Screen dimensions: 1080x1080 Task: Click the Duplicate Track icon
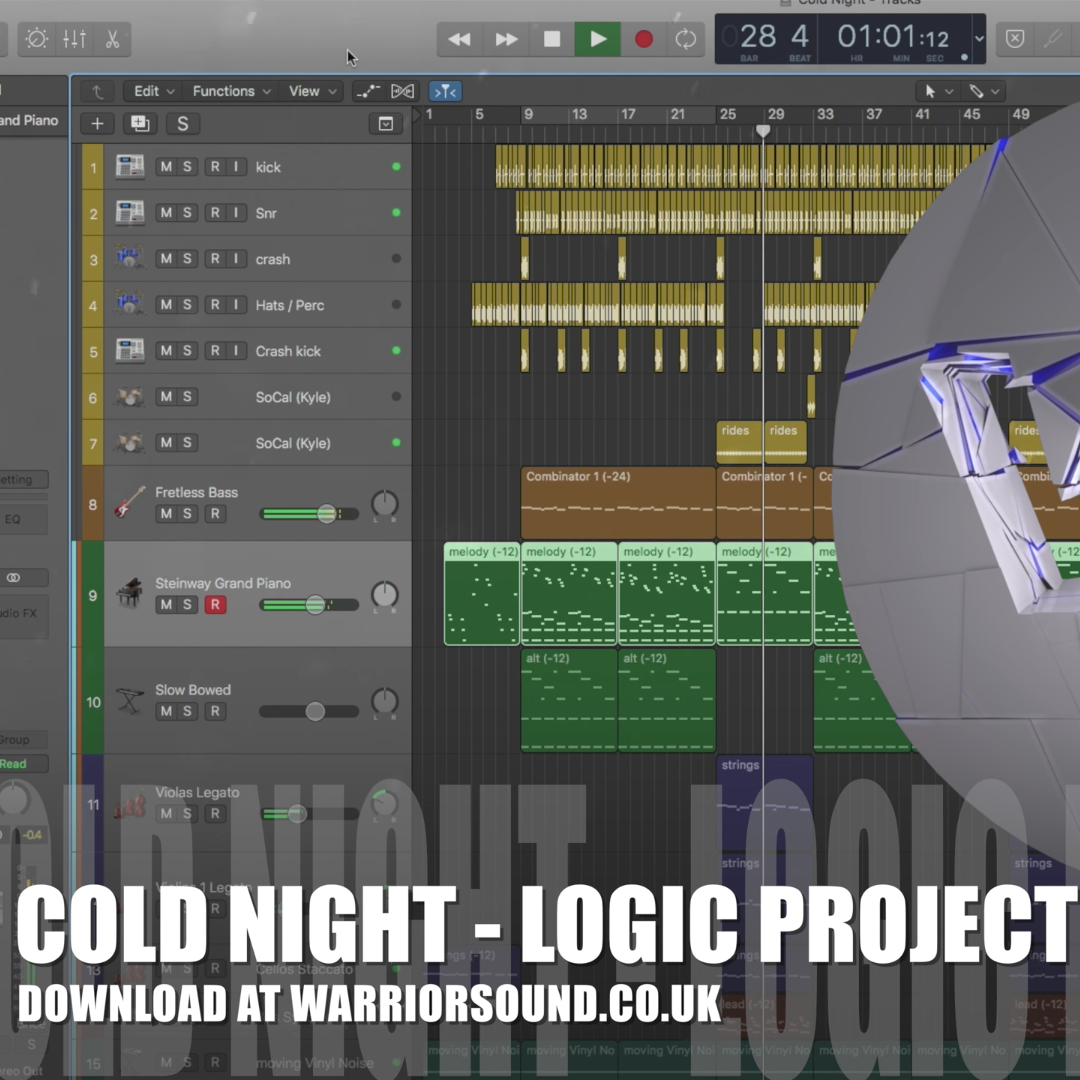click(140, 124)
